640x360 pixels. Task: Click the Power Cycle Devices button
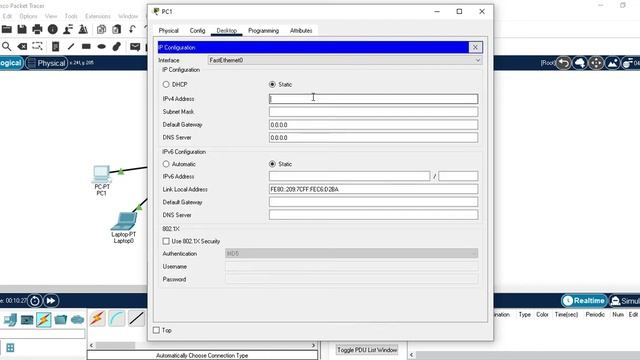pyautogui.click(x=35, y=301)
